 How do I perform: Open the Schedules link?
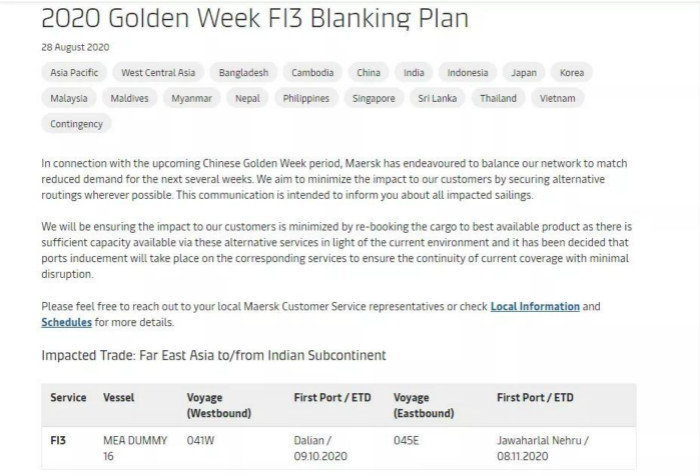pyautogui.click(x=67, y=322)
